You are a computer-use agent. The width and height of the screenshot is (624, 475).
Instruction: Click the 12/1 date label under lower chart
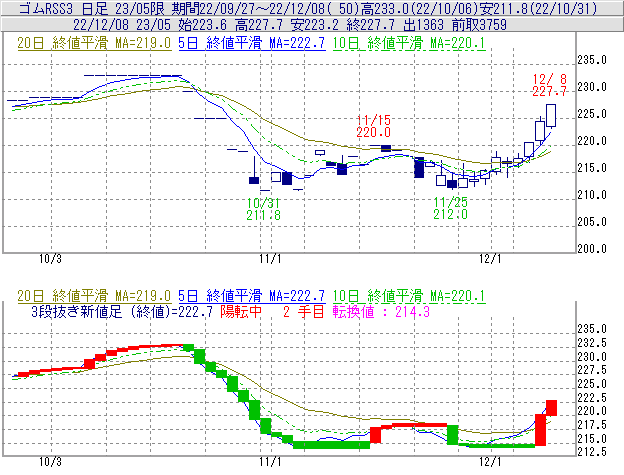pos(490,462)
